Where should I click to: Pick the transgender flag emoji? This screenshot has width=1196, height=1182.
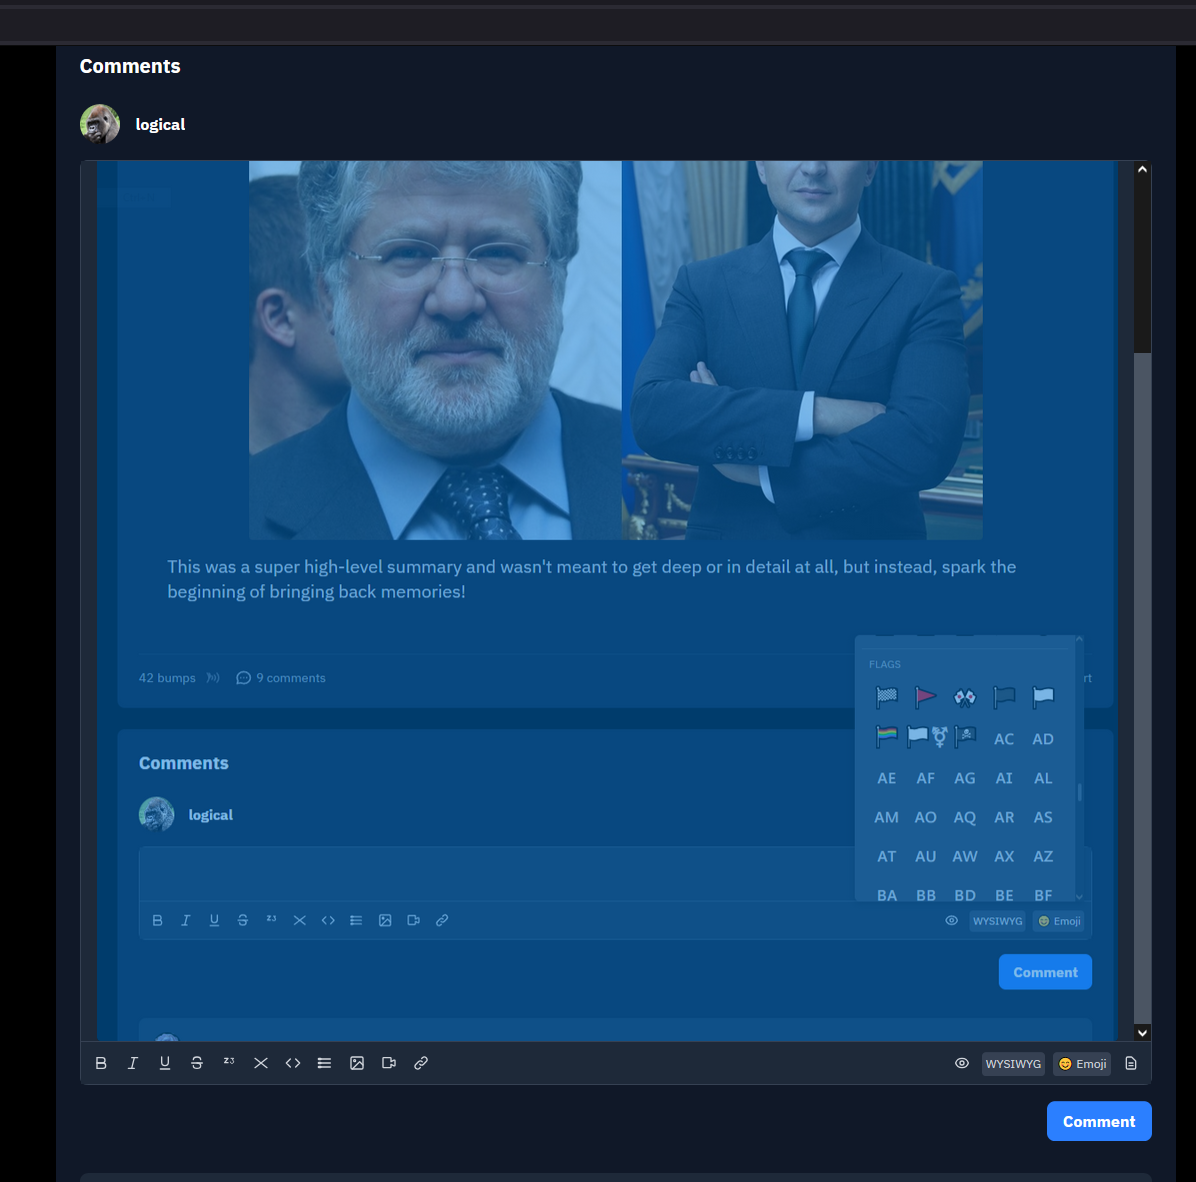[927, 737]
